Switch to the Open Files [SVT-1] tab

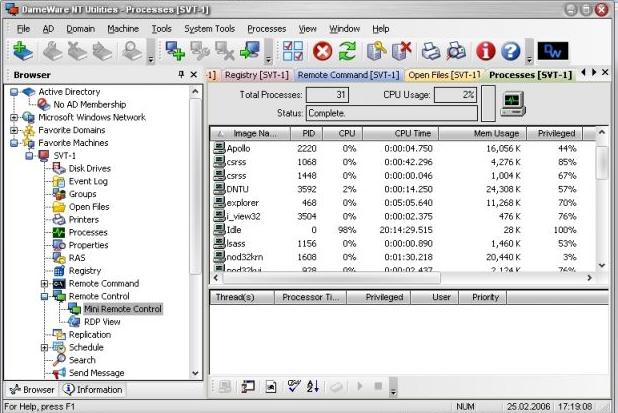point(444,75)
